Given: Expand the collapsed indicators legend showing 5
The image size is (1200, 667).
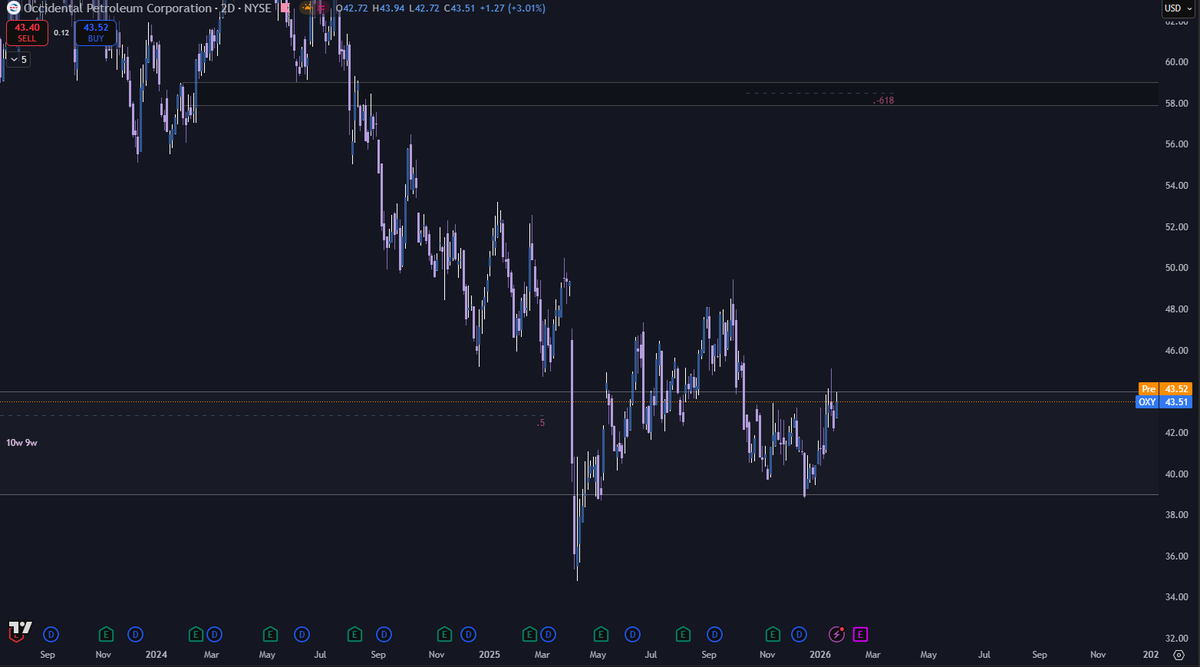Looking at the screenshot, I should click(19, 59).
